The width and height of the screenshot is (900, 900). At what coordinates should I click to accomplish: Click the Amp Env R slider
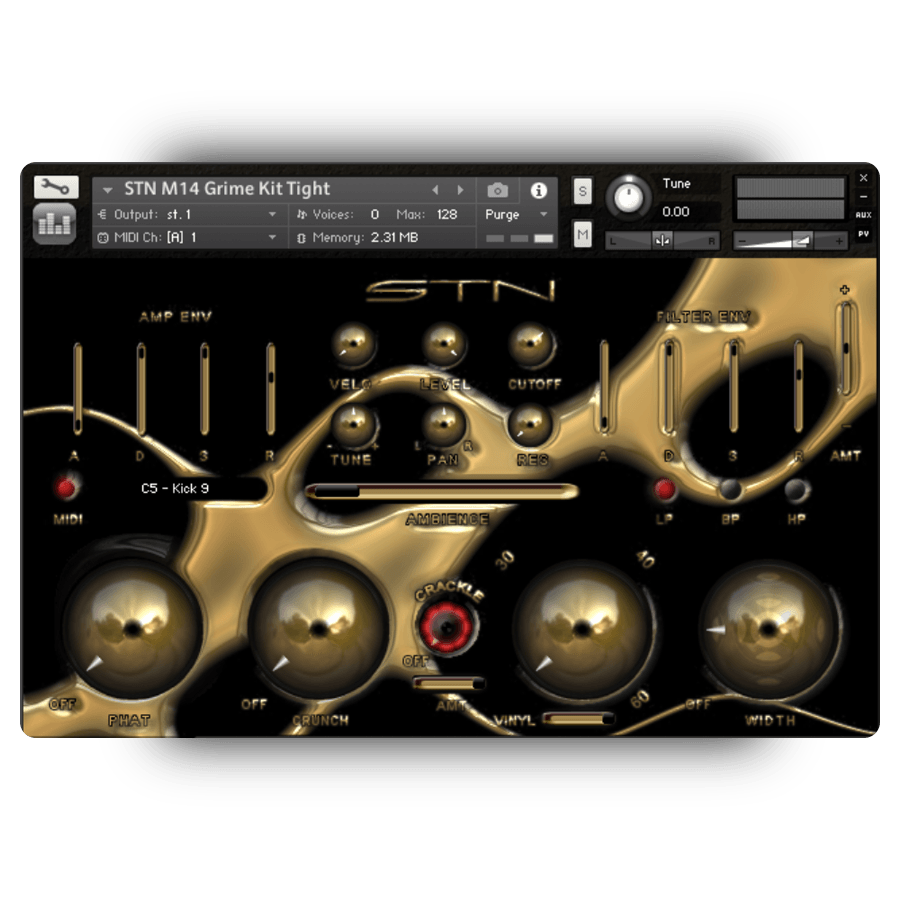tap(270, 388)
